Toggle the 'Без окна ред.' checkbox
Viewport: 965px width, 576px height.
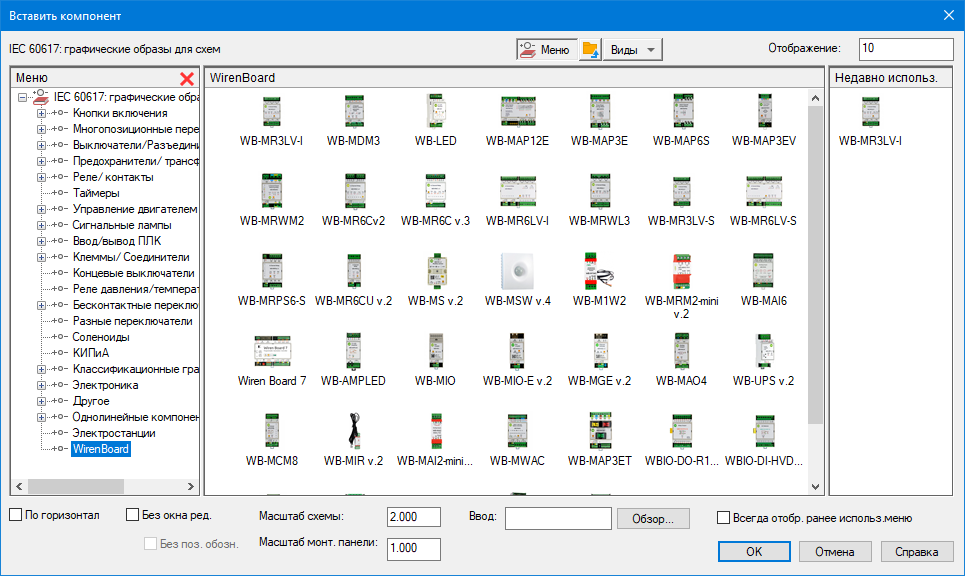pyautogui.click(x=133, y=516)
